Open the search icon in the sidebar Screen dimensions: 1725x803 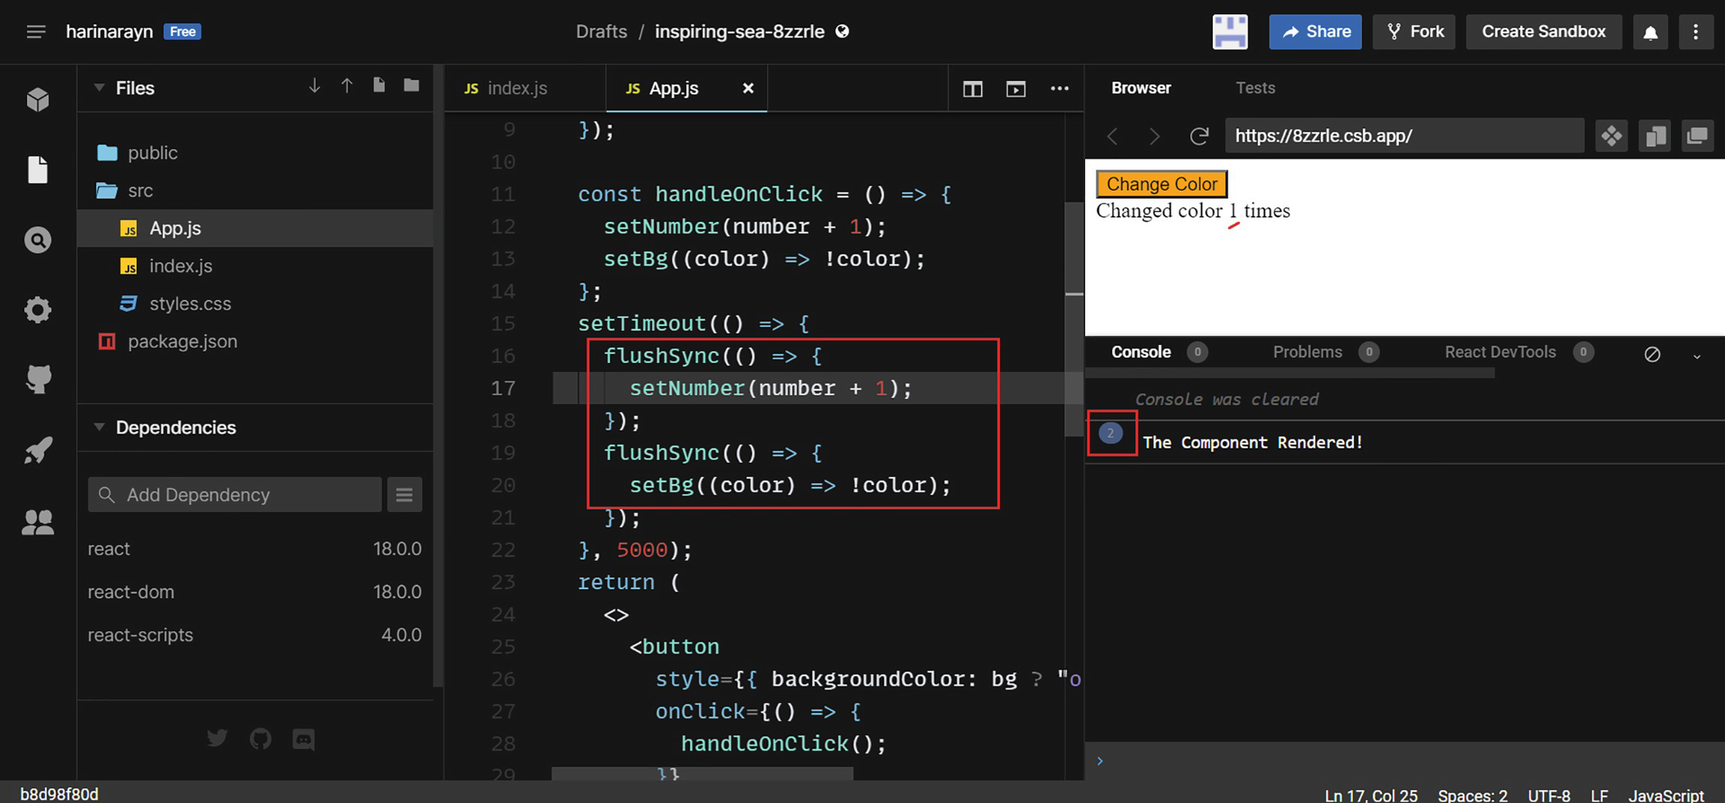click(38, 240)
